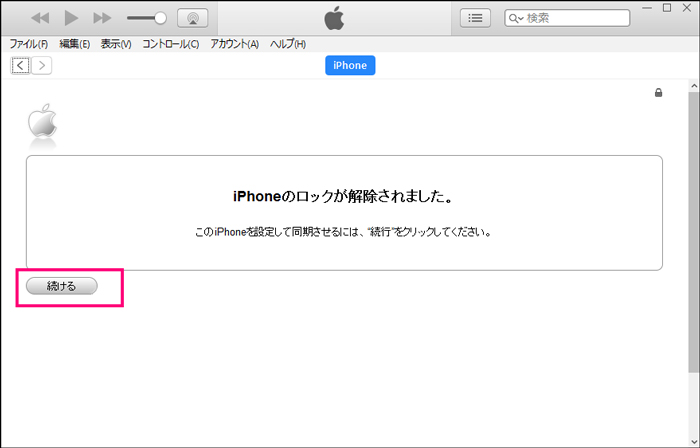
Task: Click the 続ける continue button
Action: (62, 286)
